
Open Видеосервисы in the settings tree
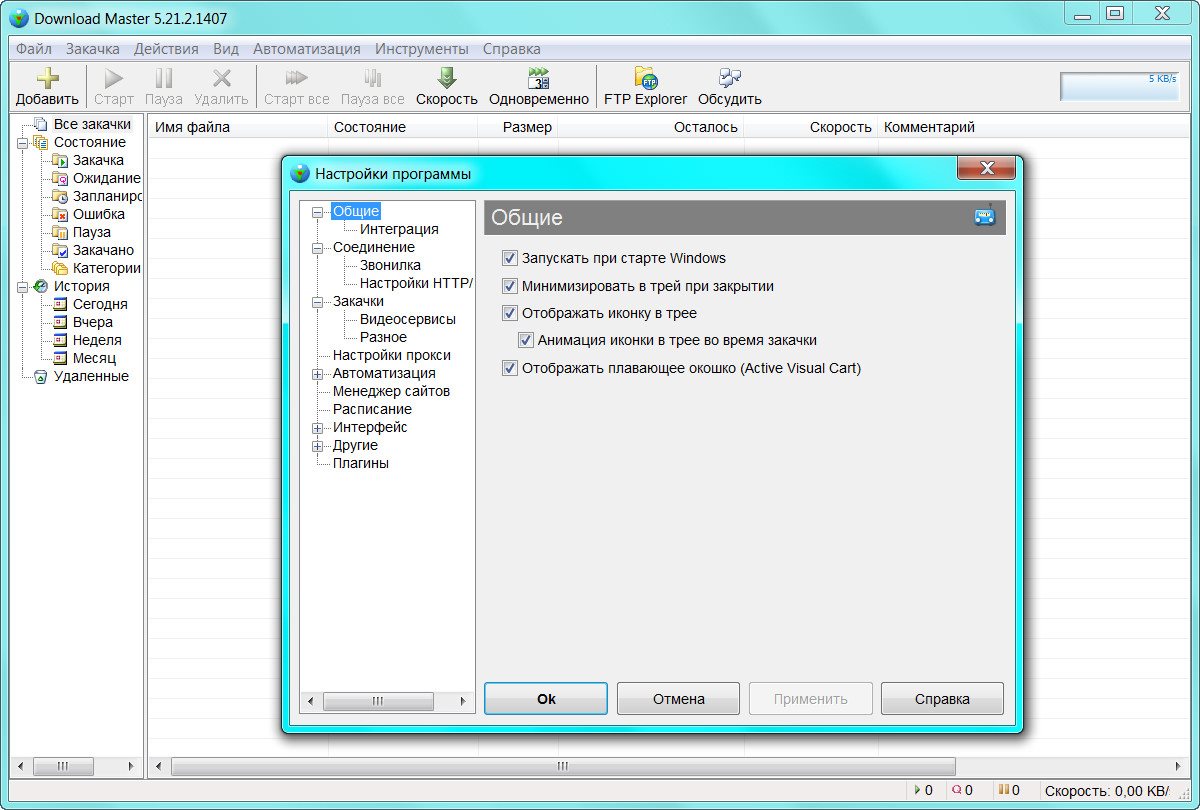pos(408,319)
